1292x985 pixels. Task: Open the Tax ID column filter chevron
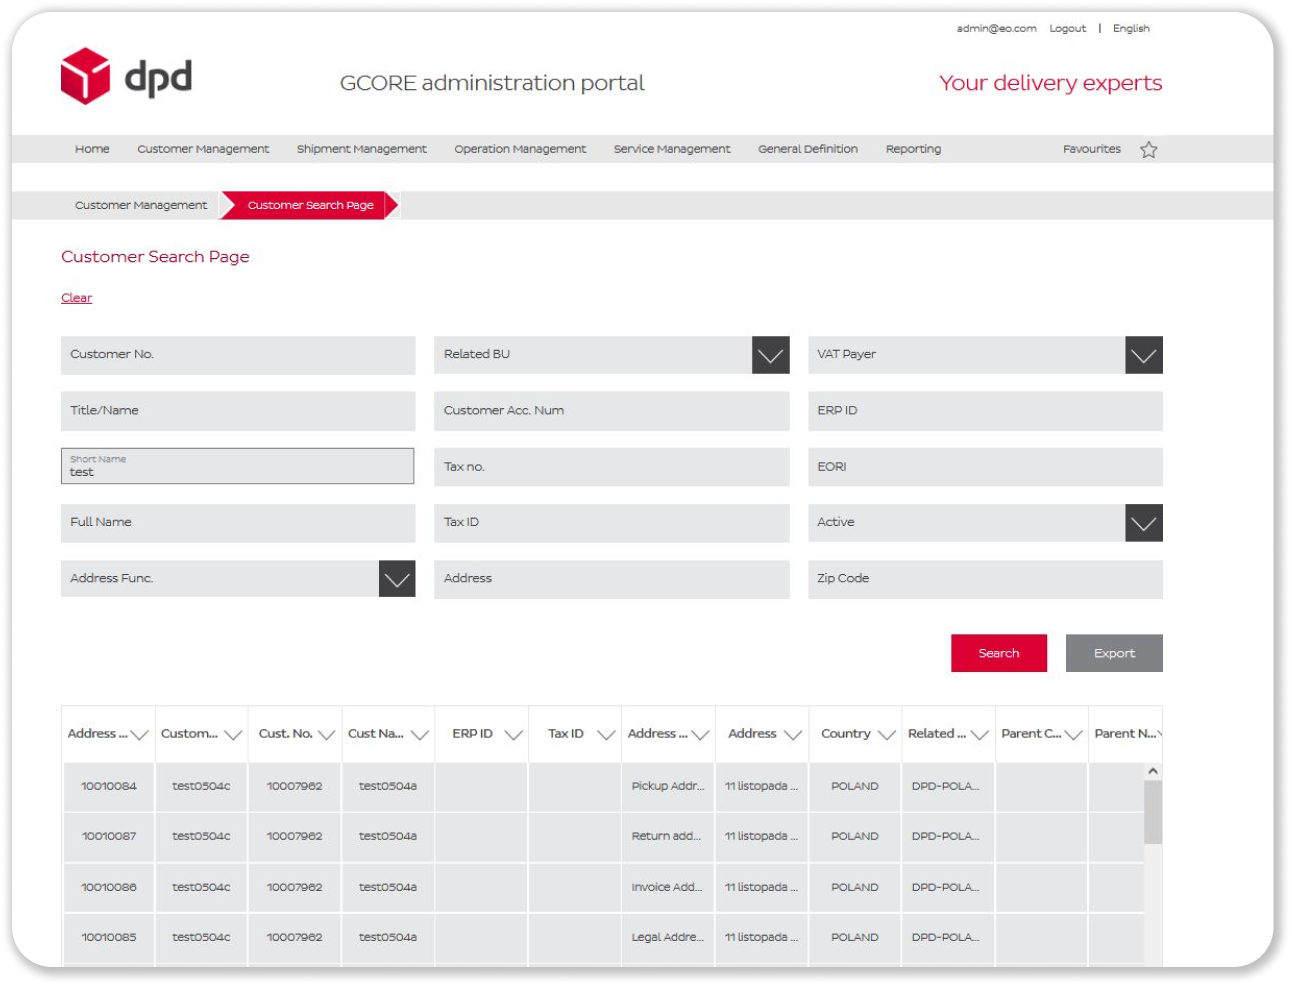tap(606, 734)
